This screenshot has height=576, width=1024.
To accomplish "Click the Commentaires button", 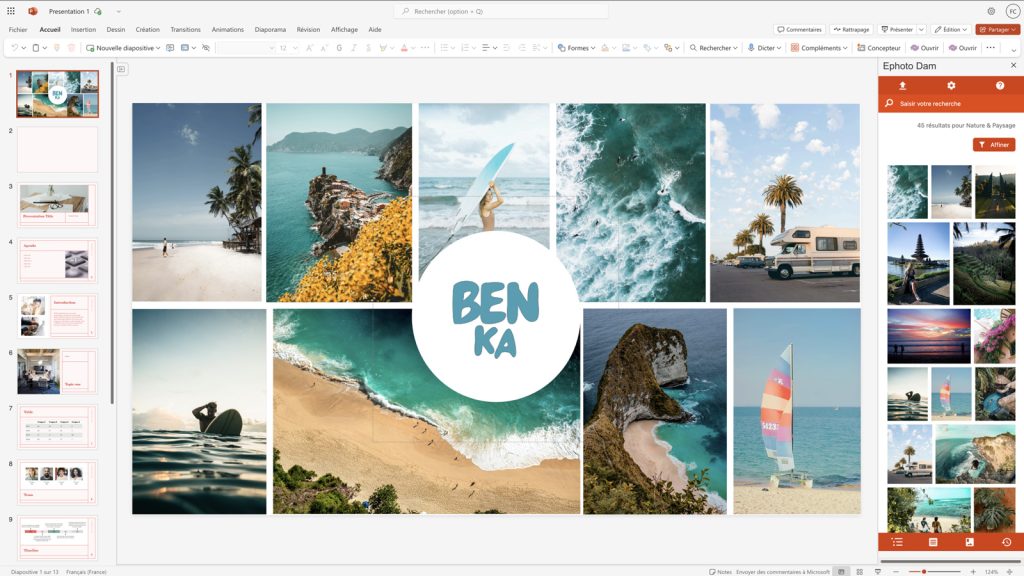I will 799,29.
